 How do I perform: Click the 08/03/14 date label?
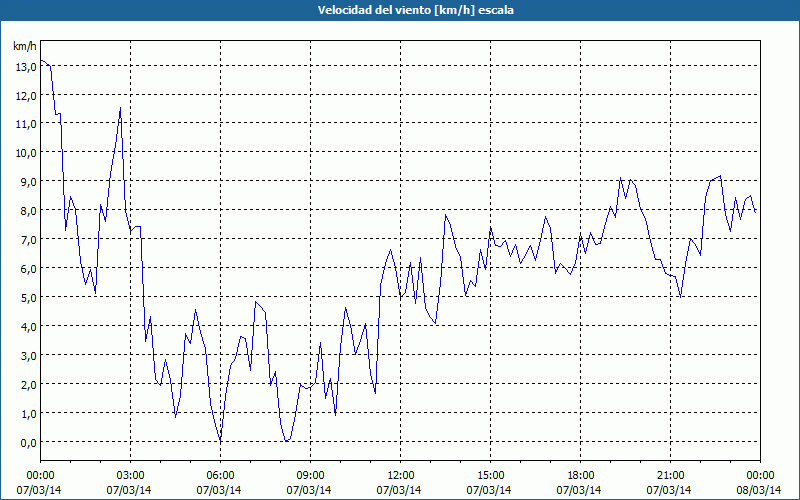[759, 490]
